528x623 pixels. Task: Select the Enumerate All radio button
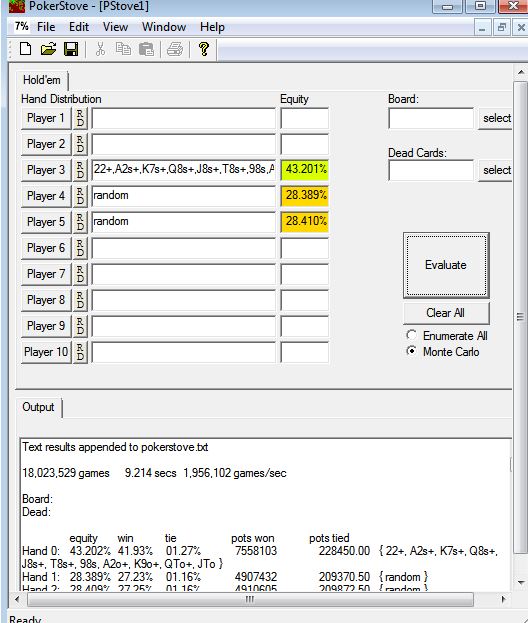pos(412,335)
